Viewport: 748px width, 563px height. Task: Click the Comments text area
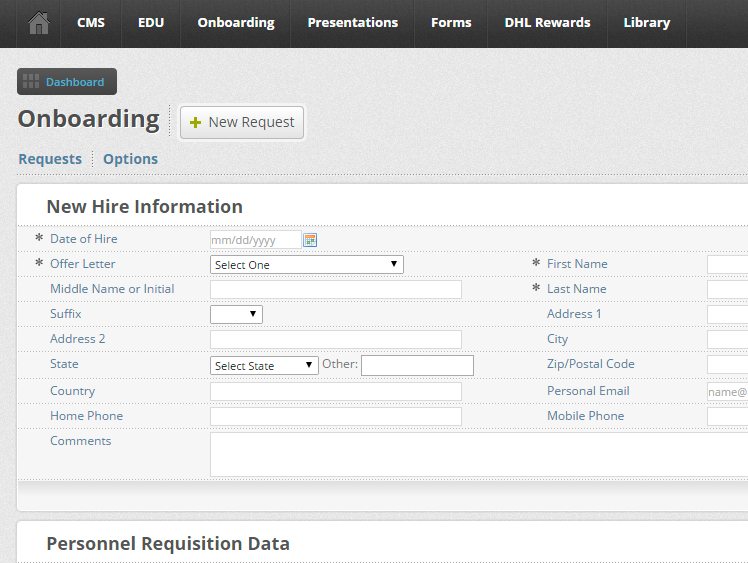pos(479,454)
